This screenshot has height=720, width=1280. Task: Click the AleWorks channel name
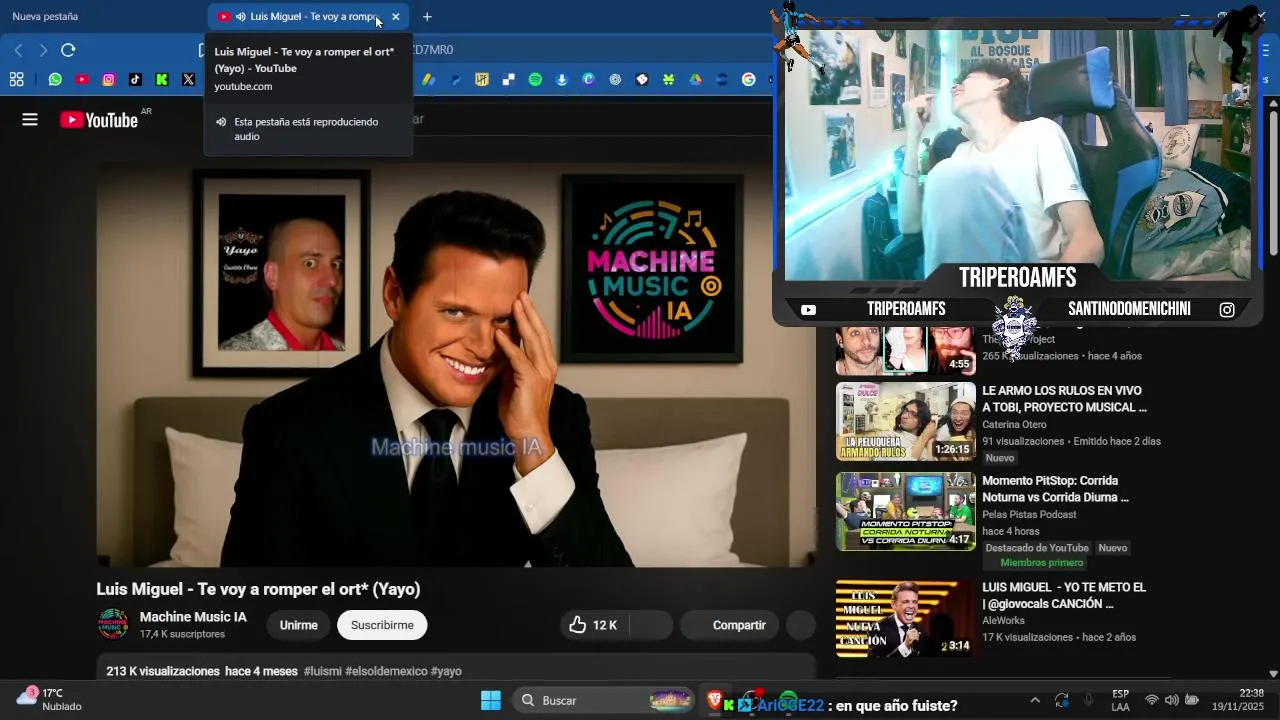coord(1003,621)
